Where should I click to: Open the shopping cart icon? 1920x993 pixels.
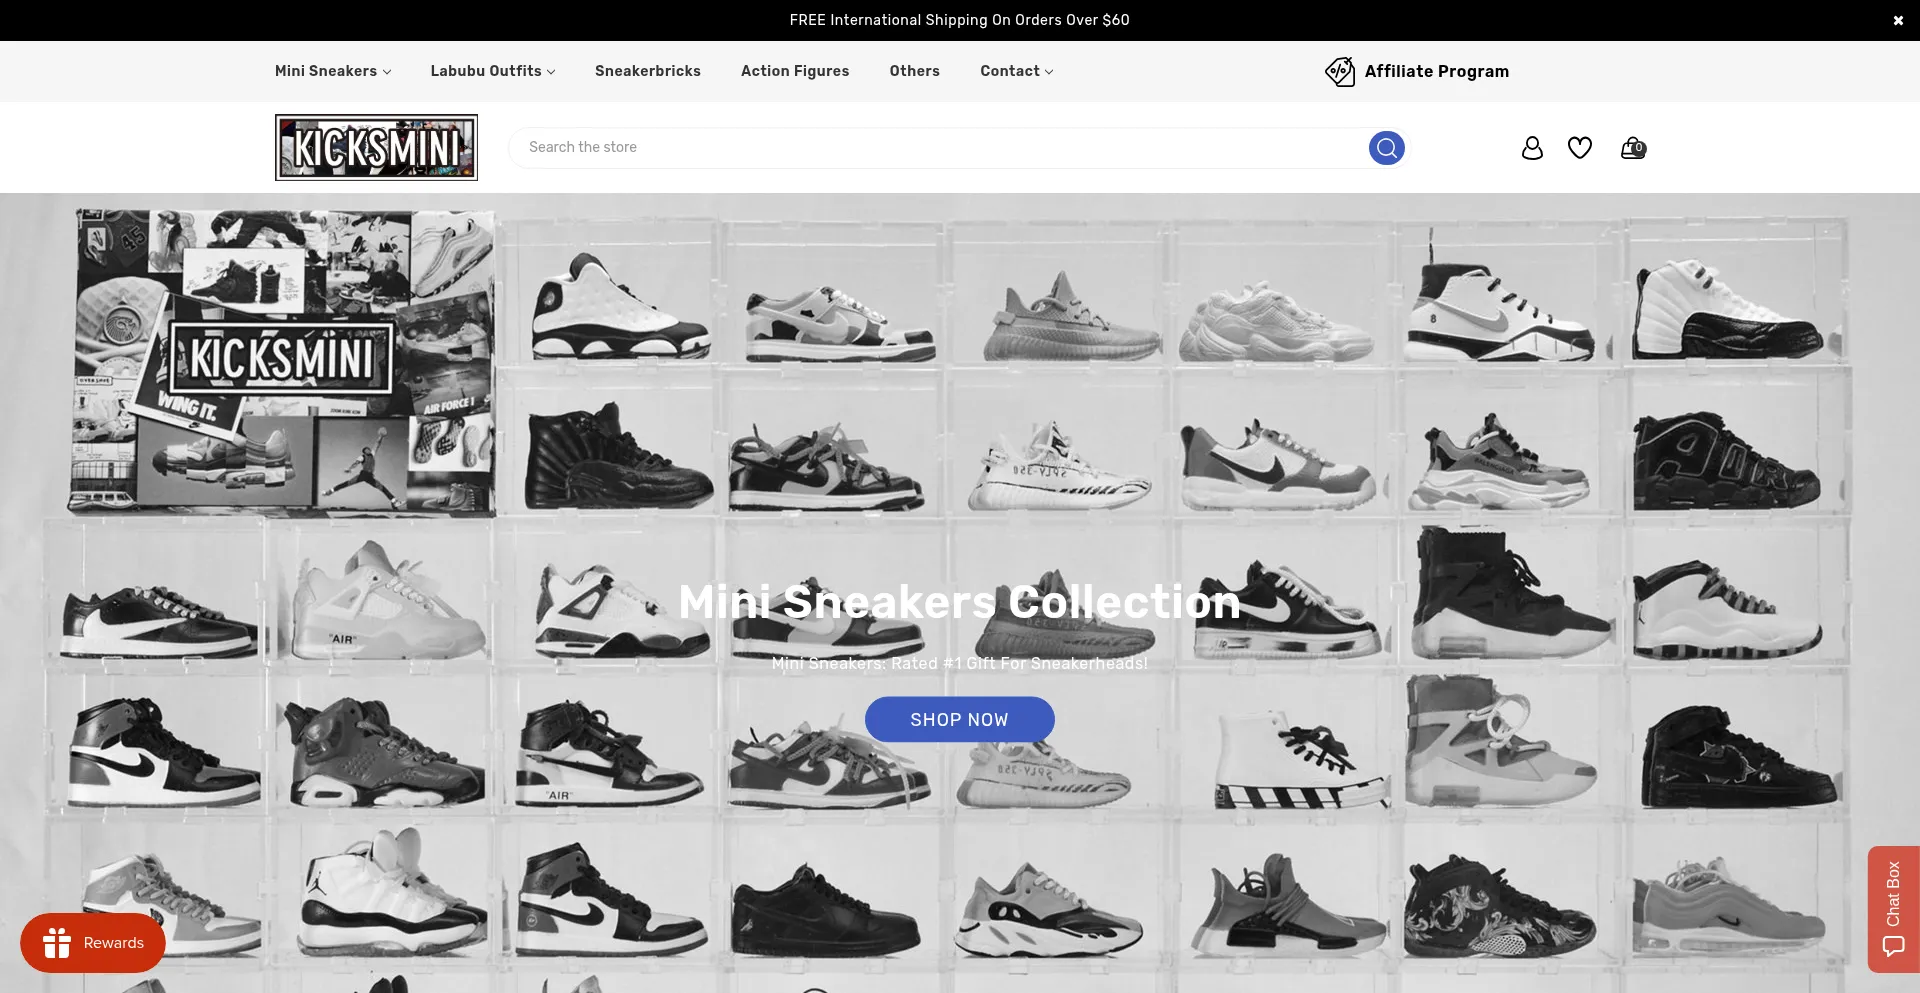(1632, 148)
